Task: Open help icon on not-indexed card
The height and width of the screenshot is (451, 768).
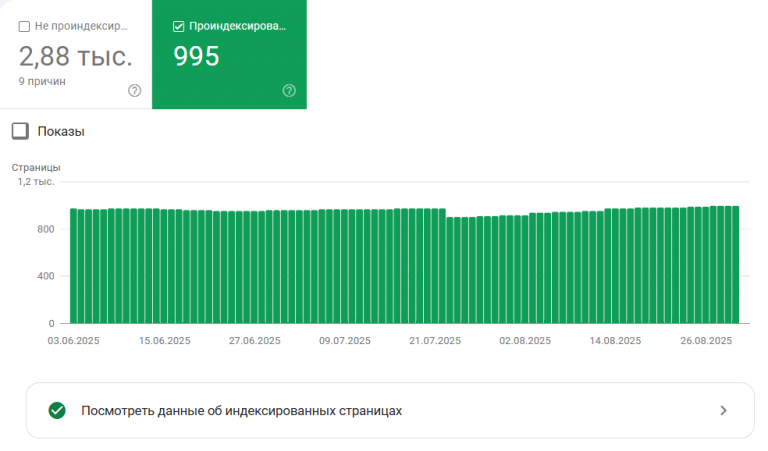Action: (135, 91)
